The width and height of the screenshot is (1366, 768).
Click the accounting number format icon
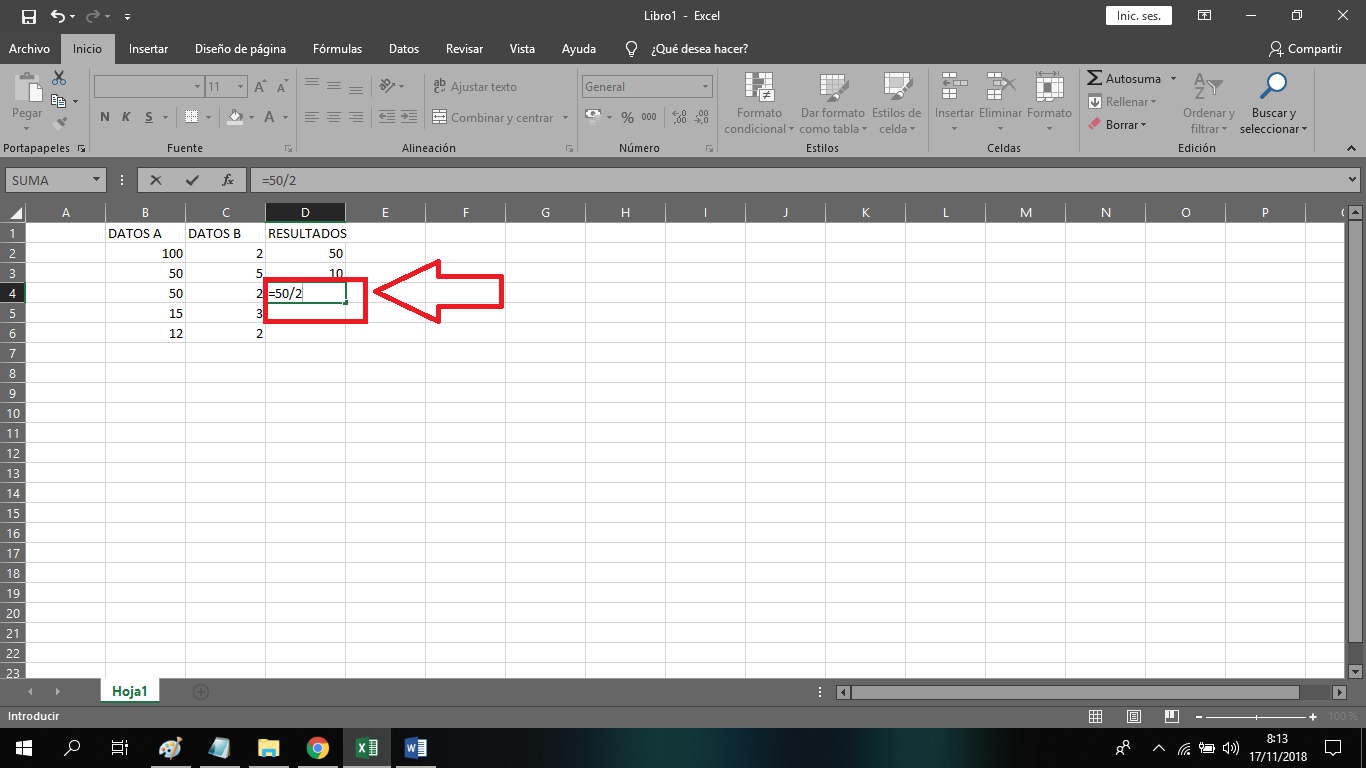click(x=593, y=117)
